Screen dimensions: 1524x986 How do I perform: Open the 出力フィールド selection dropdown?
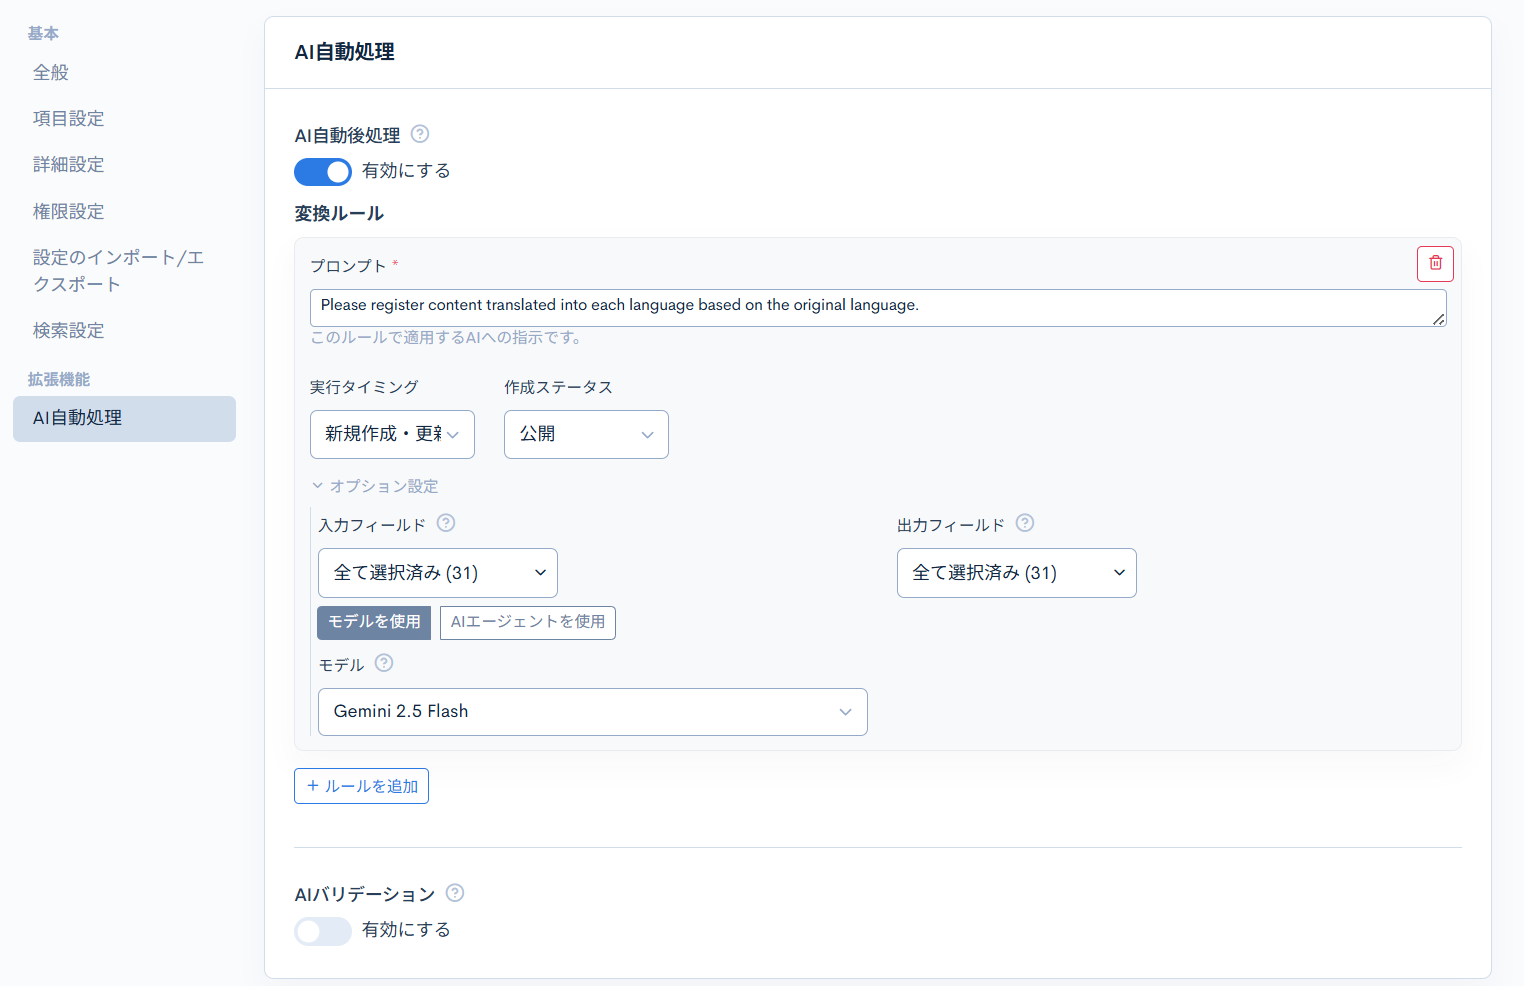click(1017, 573)
